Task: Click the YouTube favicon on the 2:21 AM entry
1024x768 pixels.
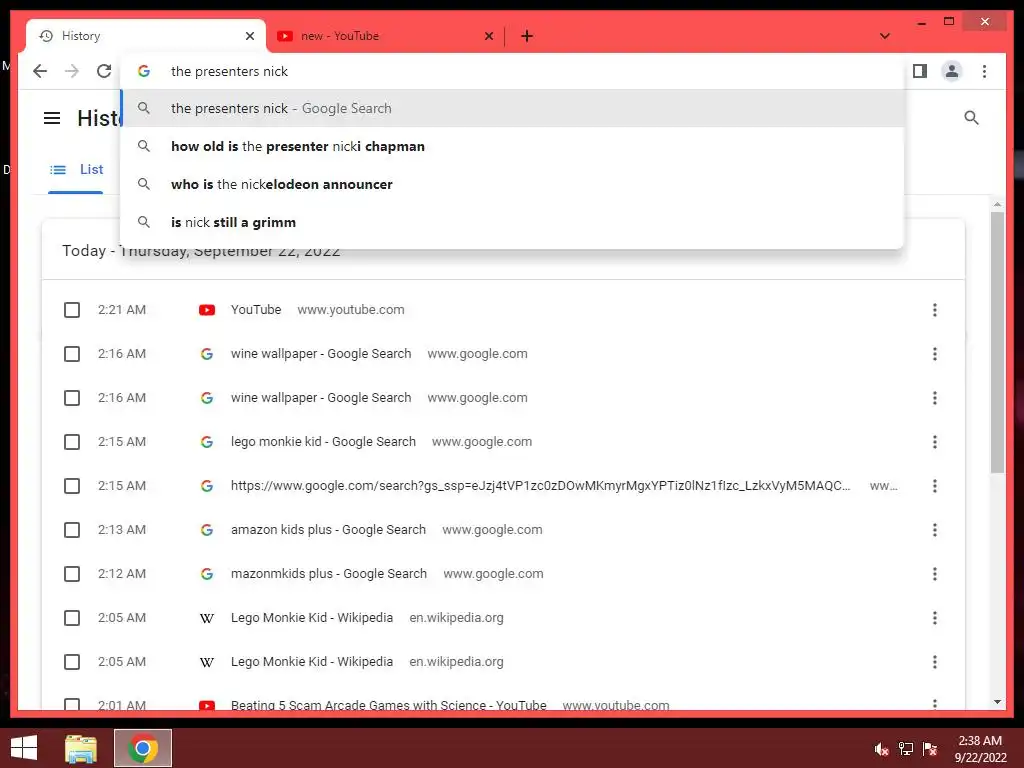Action: click(x=207, y=310)
